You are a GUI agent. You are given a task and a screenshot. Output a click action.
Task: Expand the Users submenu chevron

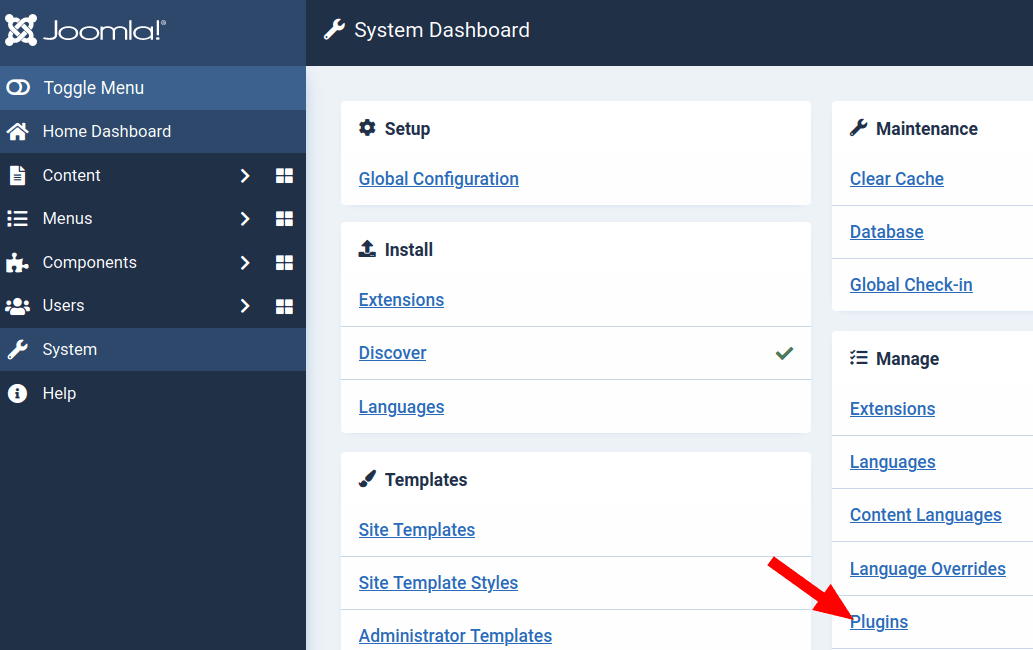point(245,306)
